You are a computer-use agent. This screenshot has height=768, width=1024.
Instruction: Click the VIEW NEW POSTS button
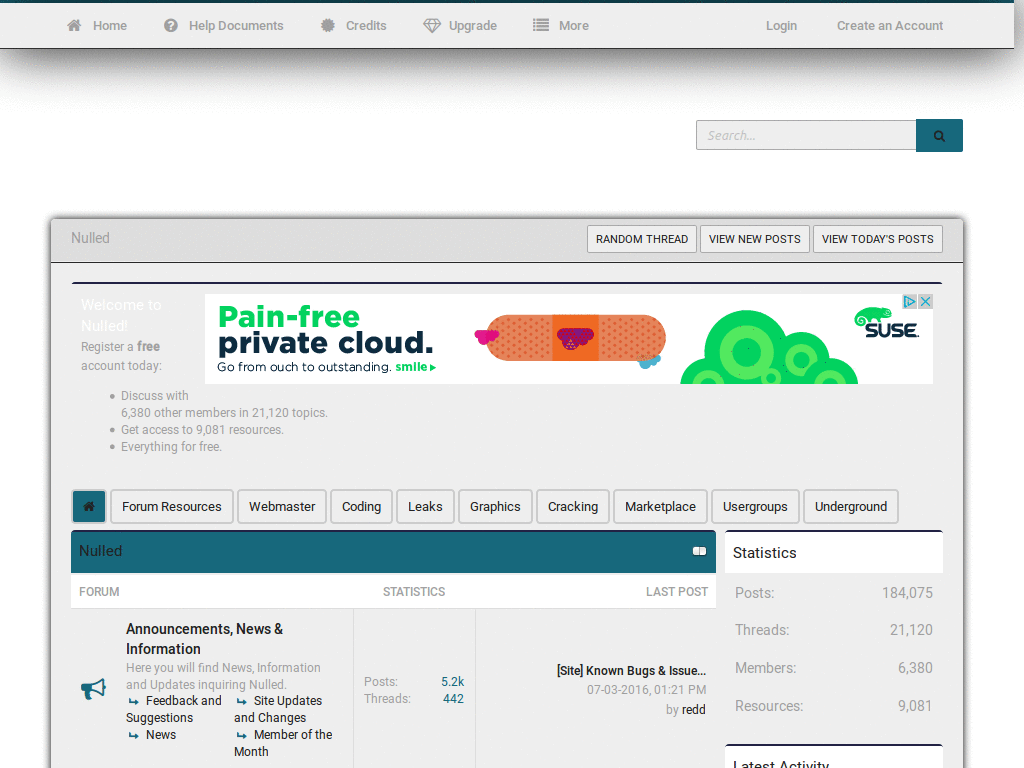(x=754, y=239)
